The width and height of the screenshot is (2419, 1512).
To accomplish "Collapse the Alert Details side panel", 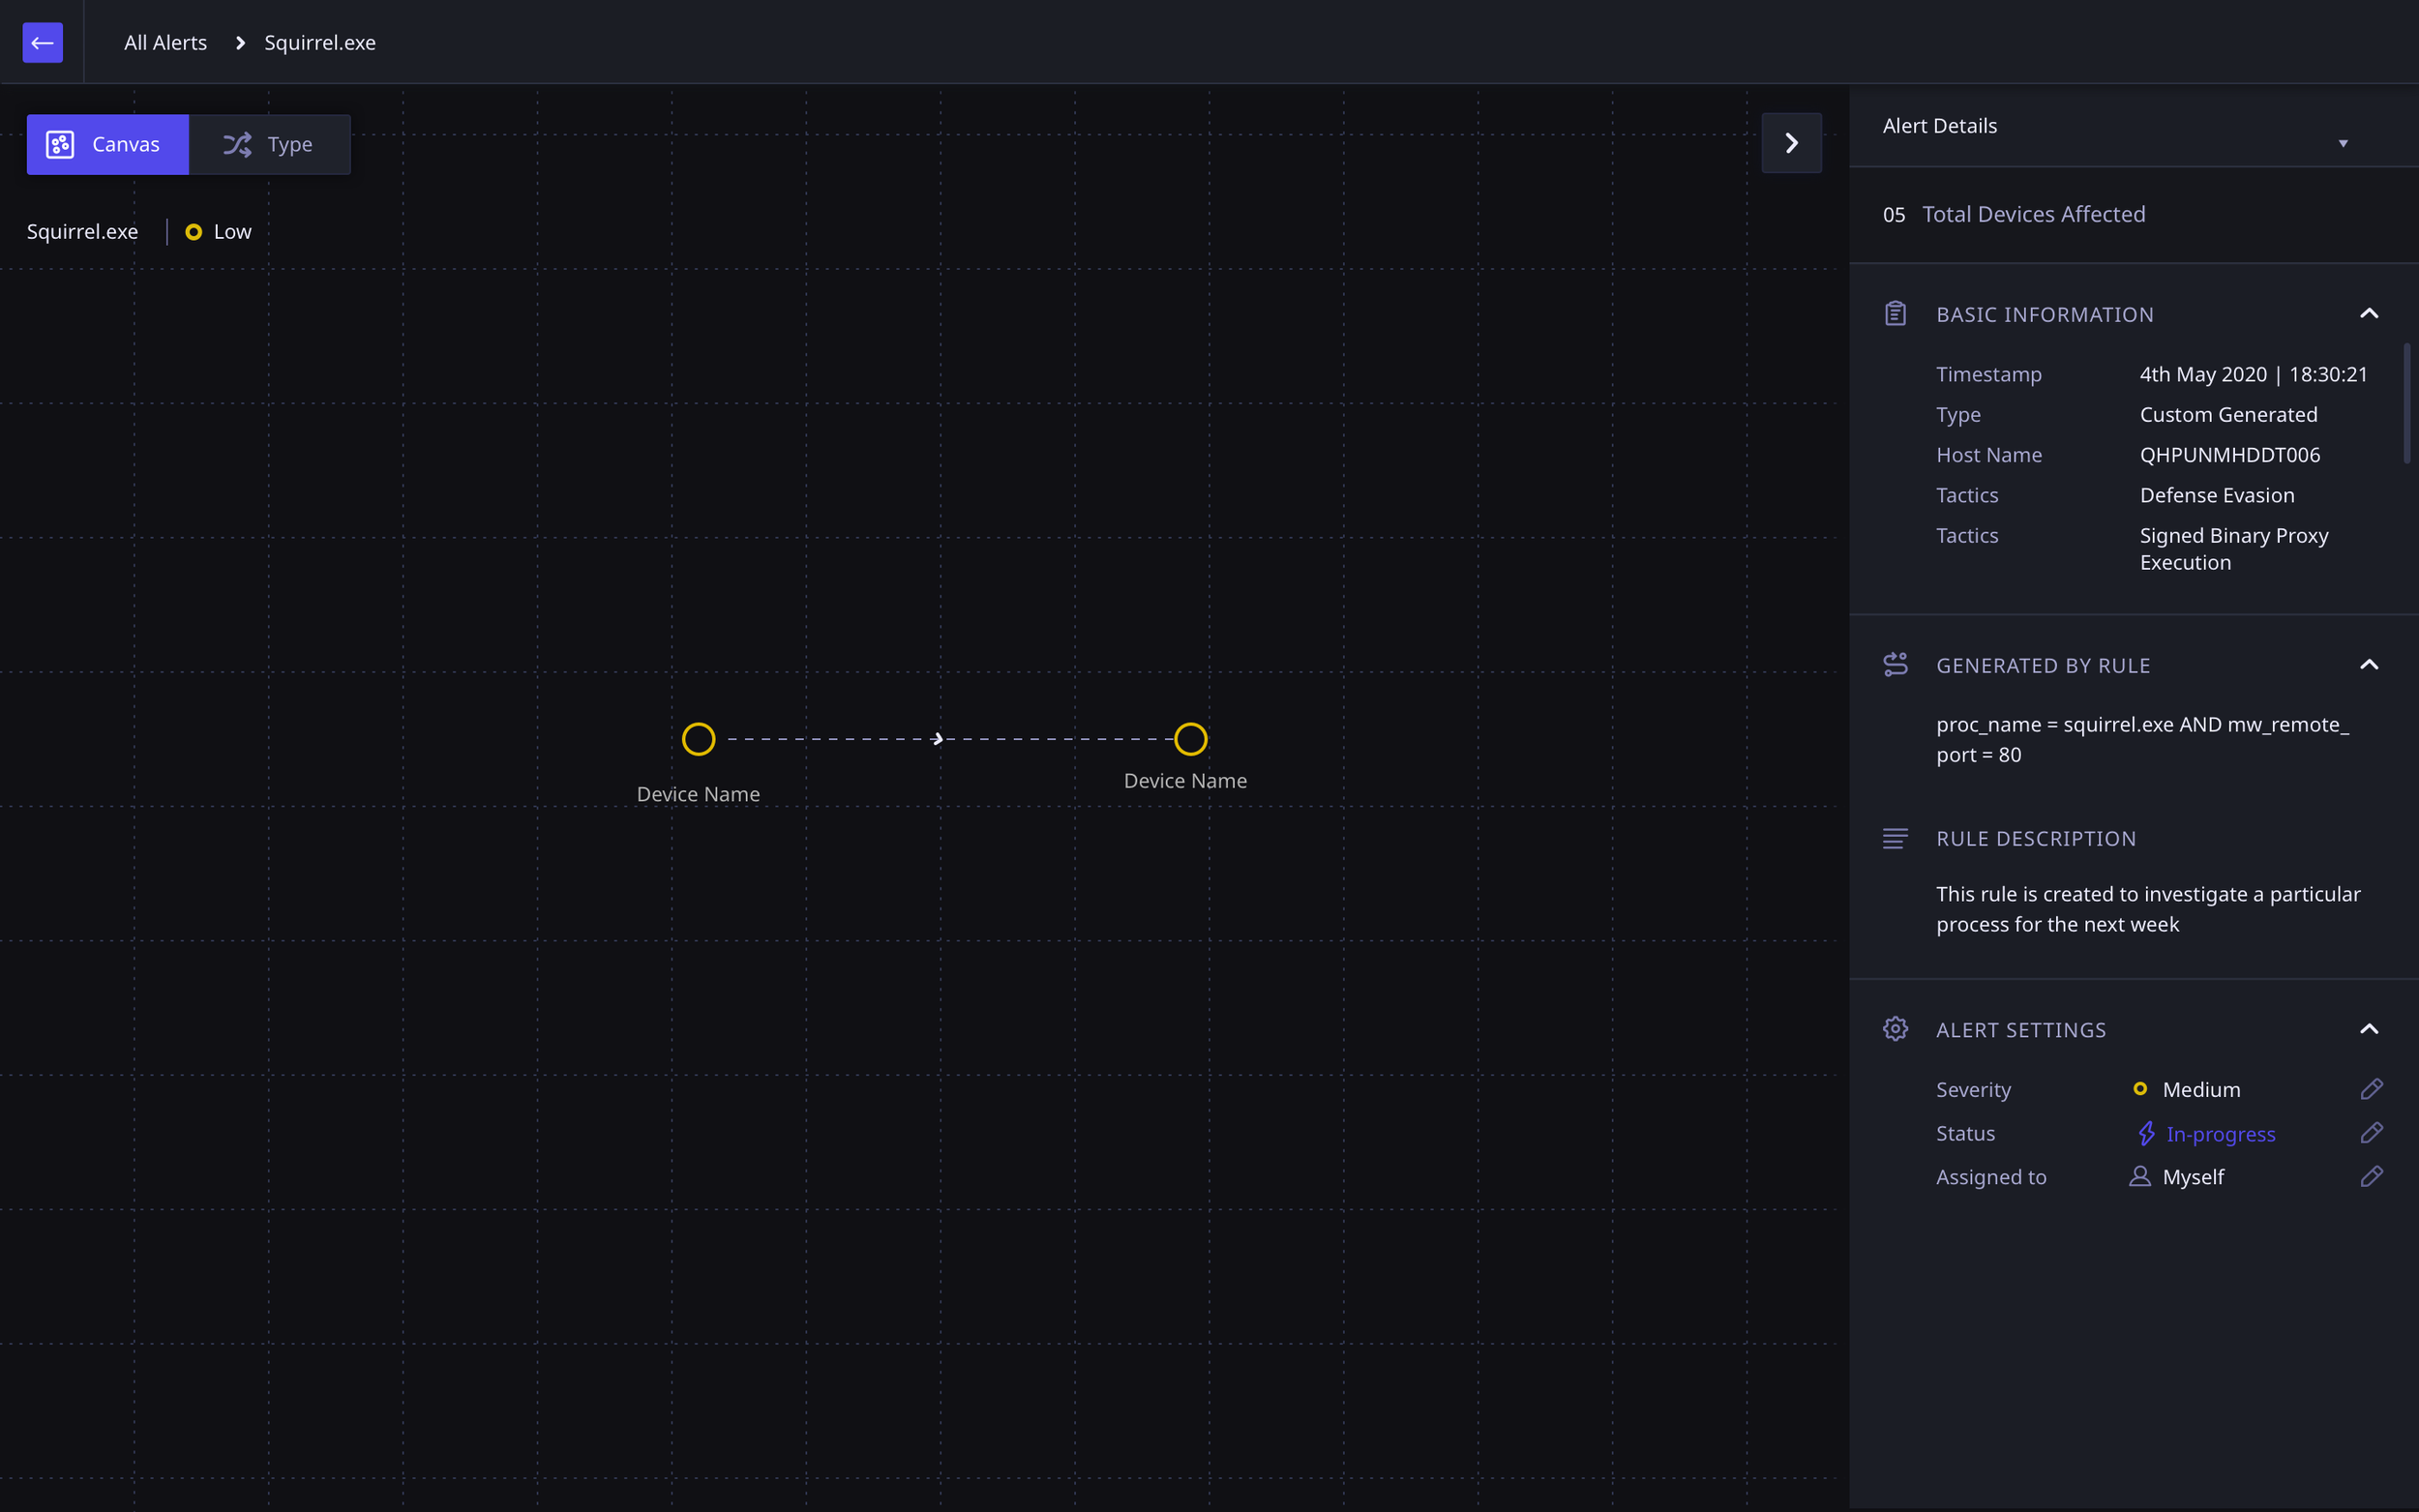I will (1791, 143).
